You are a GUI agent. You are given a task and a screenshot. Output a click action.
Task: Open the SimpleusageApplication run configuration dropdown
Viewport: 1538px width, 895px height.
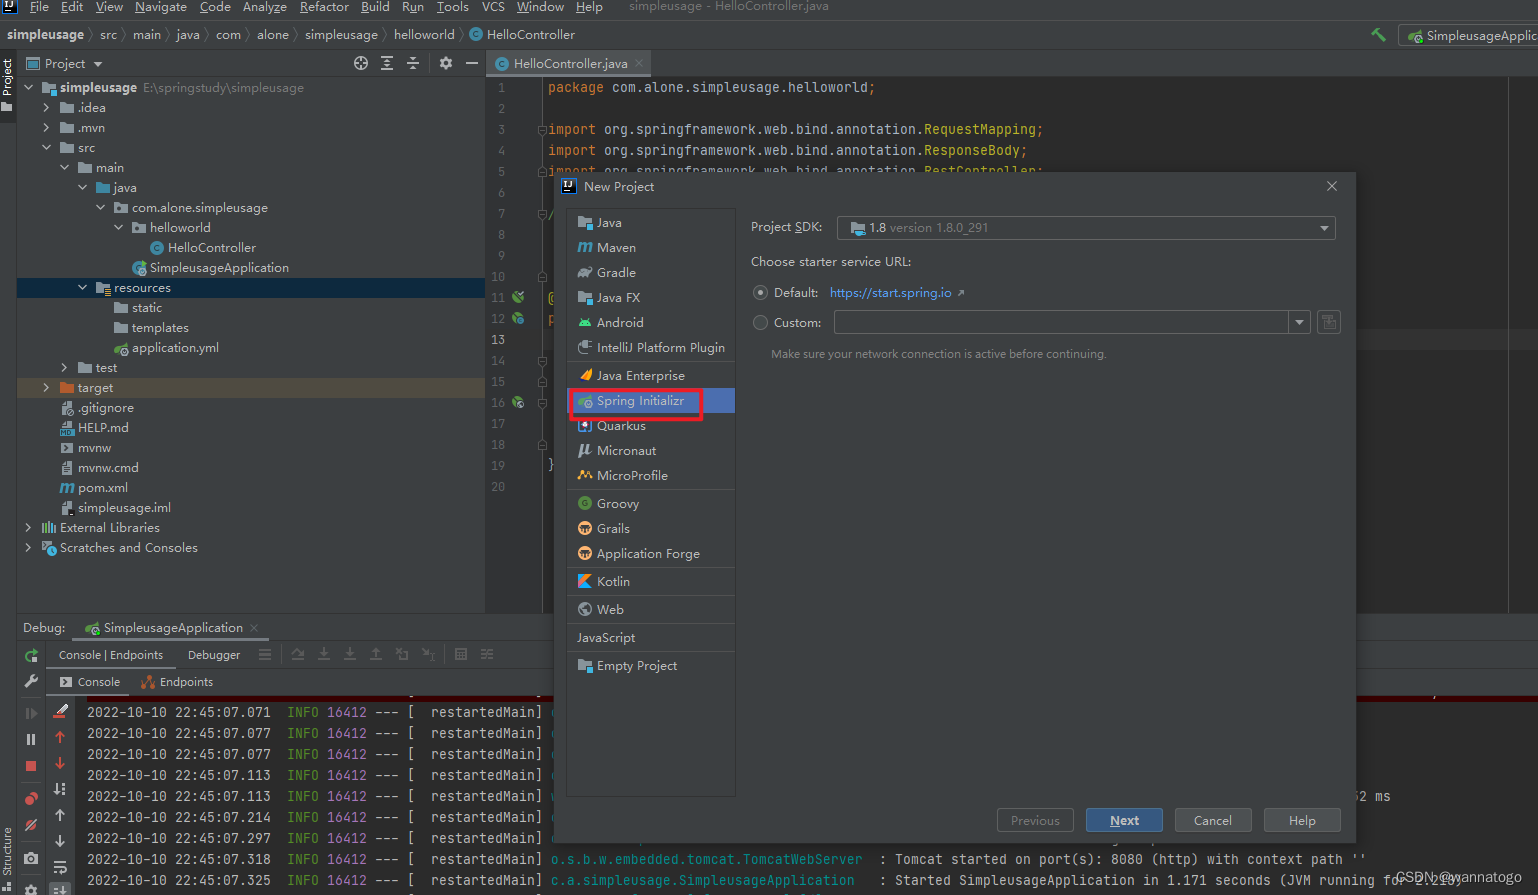[1468, 36]
